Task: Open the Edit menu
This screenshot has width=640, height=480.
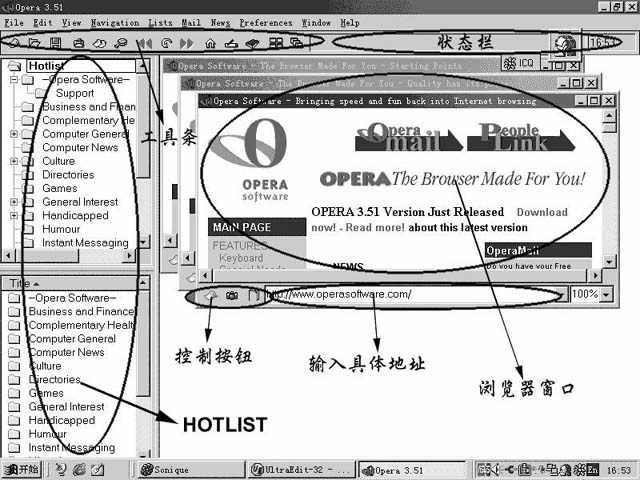Action: click(x=43, y=23)
